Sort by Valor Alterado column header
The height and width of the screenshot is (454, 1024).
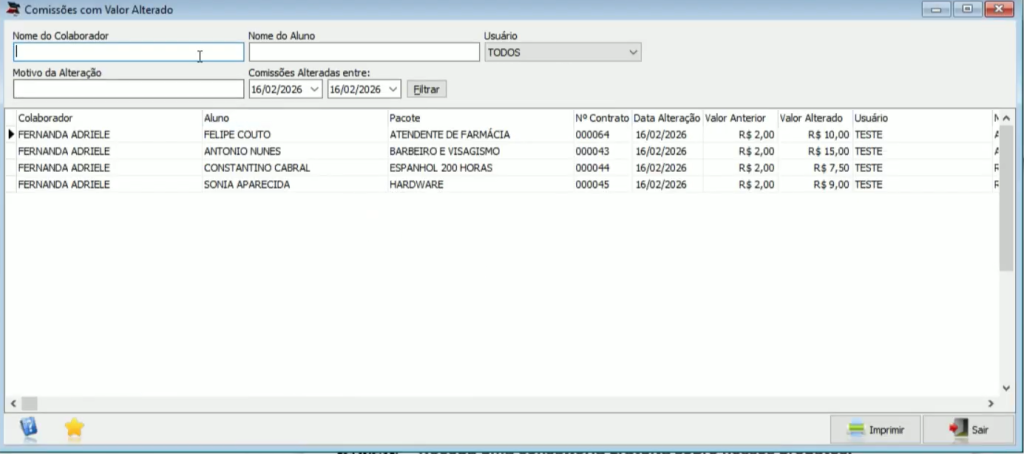point(815,118)
